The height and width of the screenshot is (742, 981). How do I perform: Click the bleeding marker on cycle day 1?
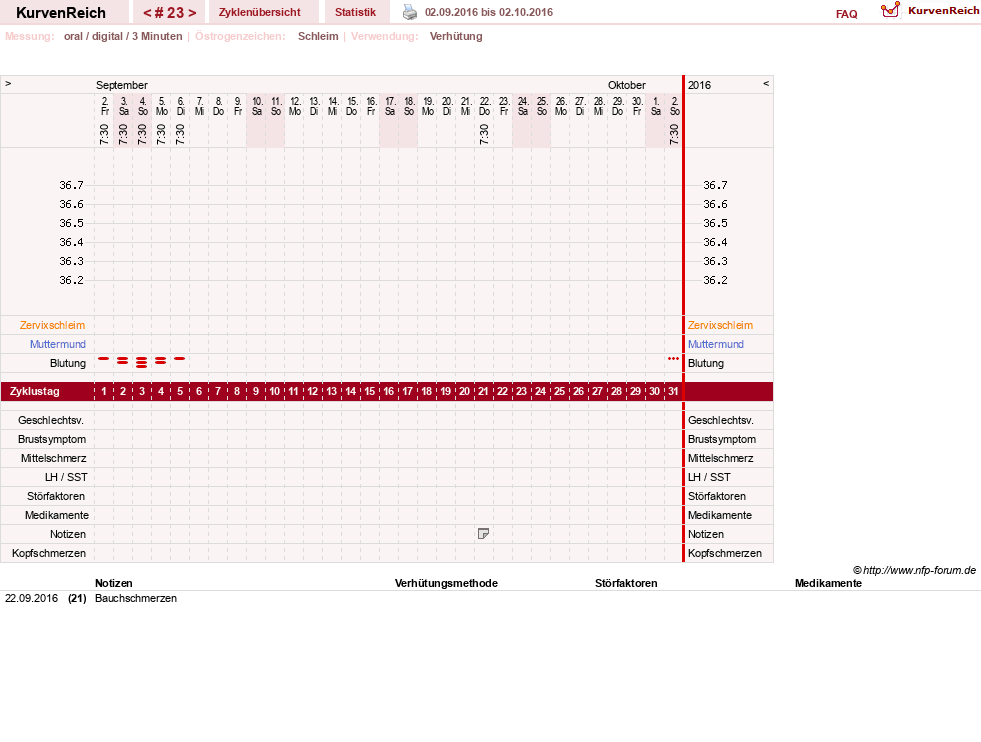pos(104,358)
